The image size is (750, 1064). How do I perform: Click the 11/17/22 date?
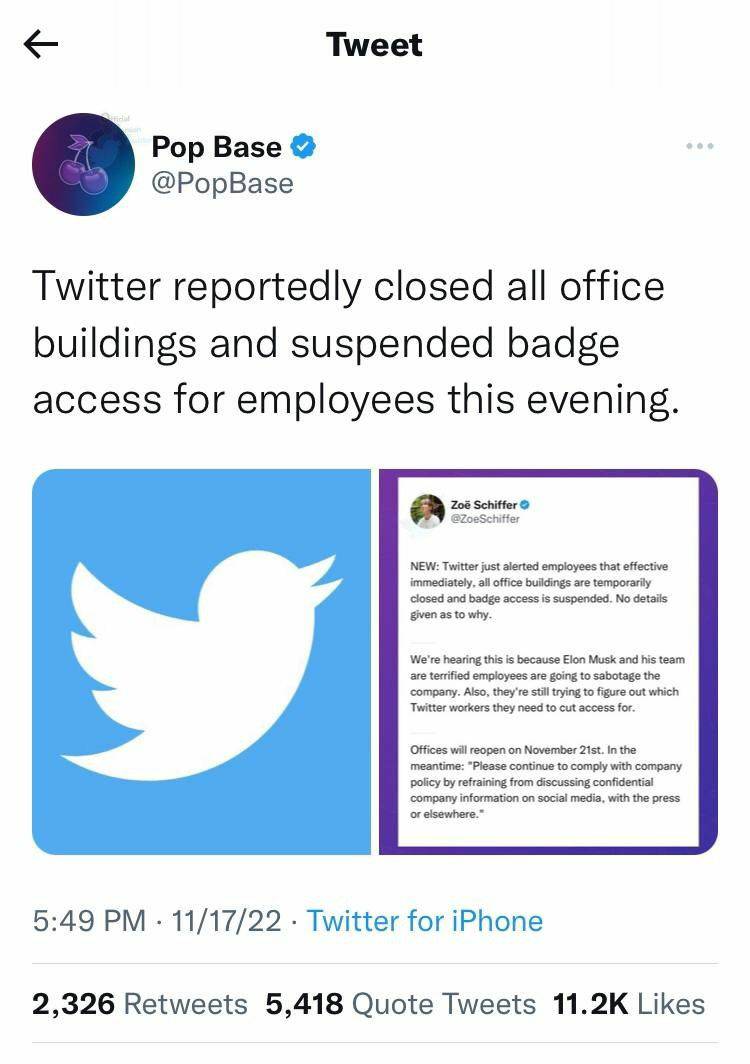tap(226, 921)
